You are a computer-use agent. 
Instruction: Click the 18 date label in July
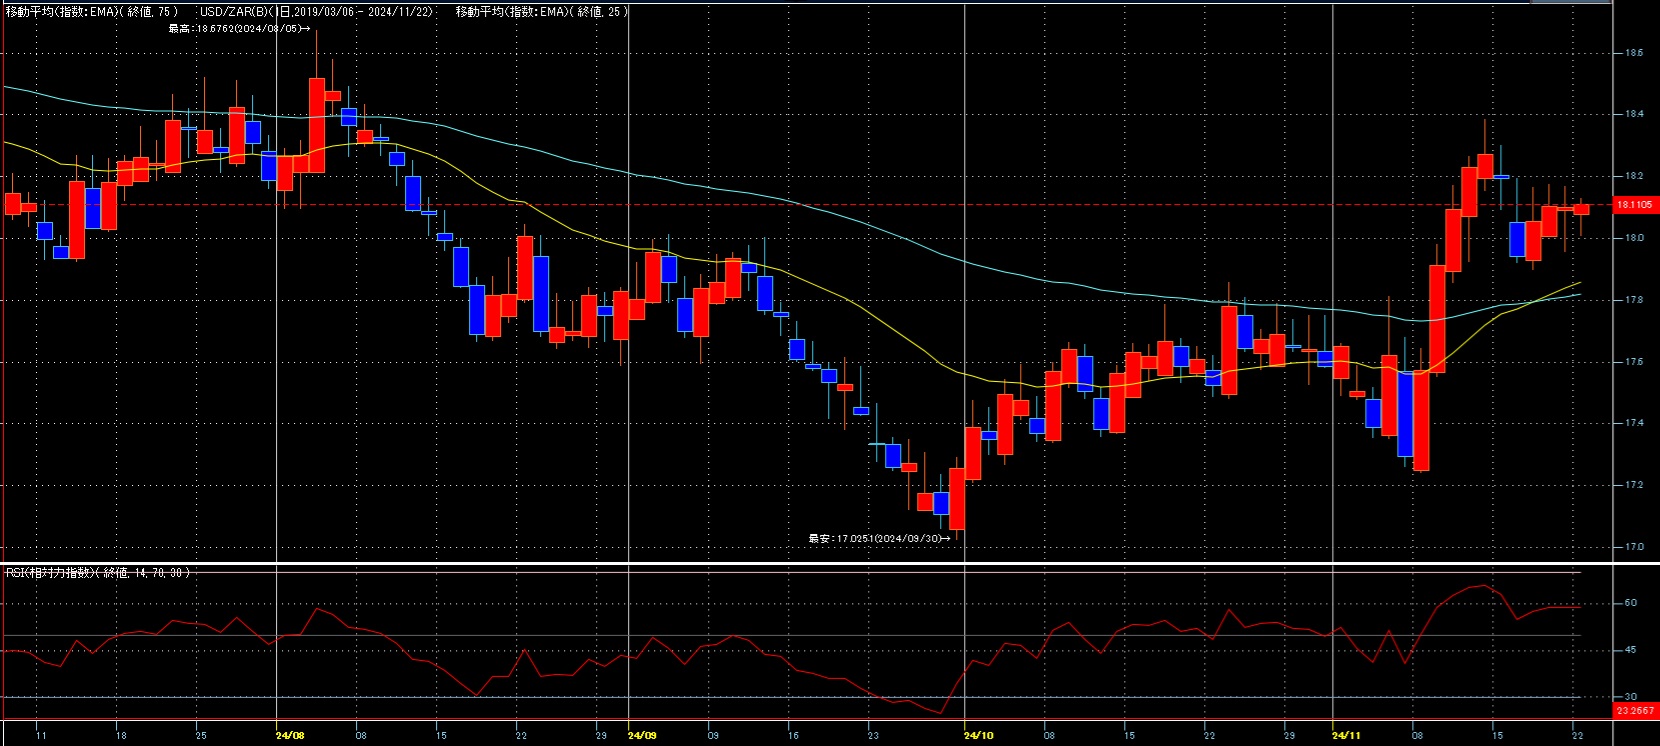tap(121, 736)
